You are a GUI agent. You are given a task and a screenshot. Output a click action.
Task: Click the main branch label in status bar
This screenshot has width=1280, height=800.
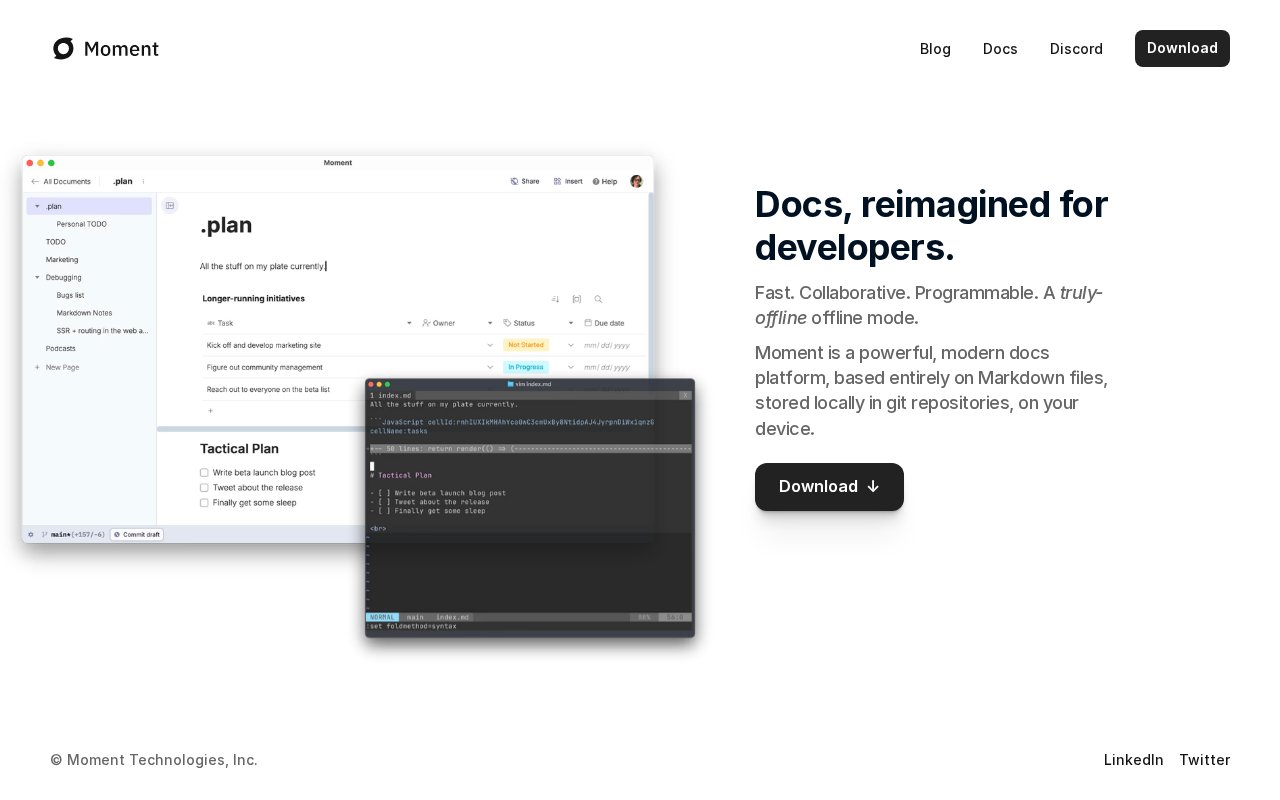pos(60,535)
